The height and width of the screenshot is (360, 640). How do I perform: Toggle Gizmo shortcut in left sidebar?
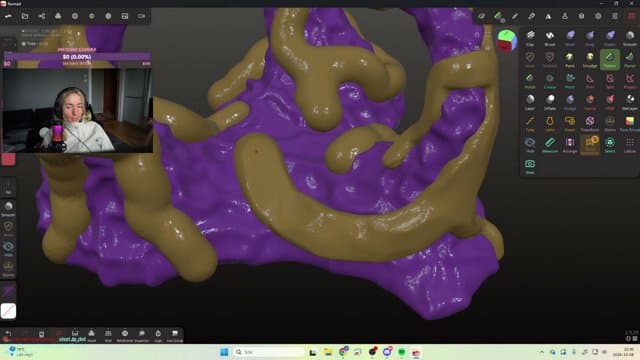pos(8,269)
